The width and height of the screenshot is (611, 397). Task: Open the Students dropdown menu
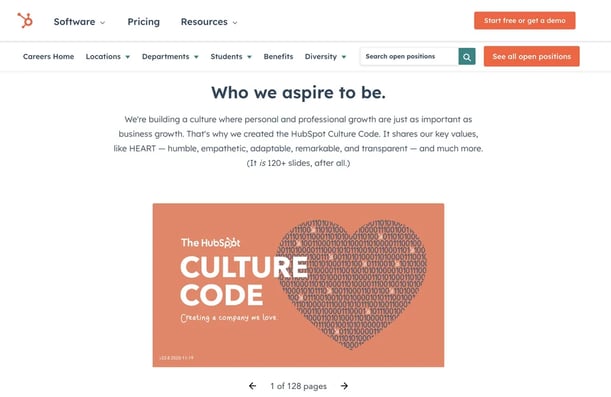click(x=231, y=56)
